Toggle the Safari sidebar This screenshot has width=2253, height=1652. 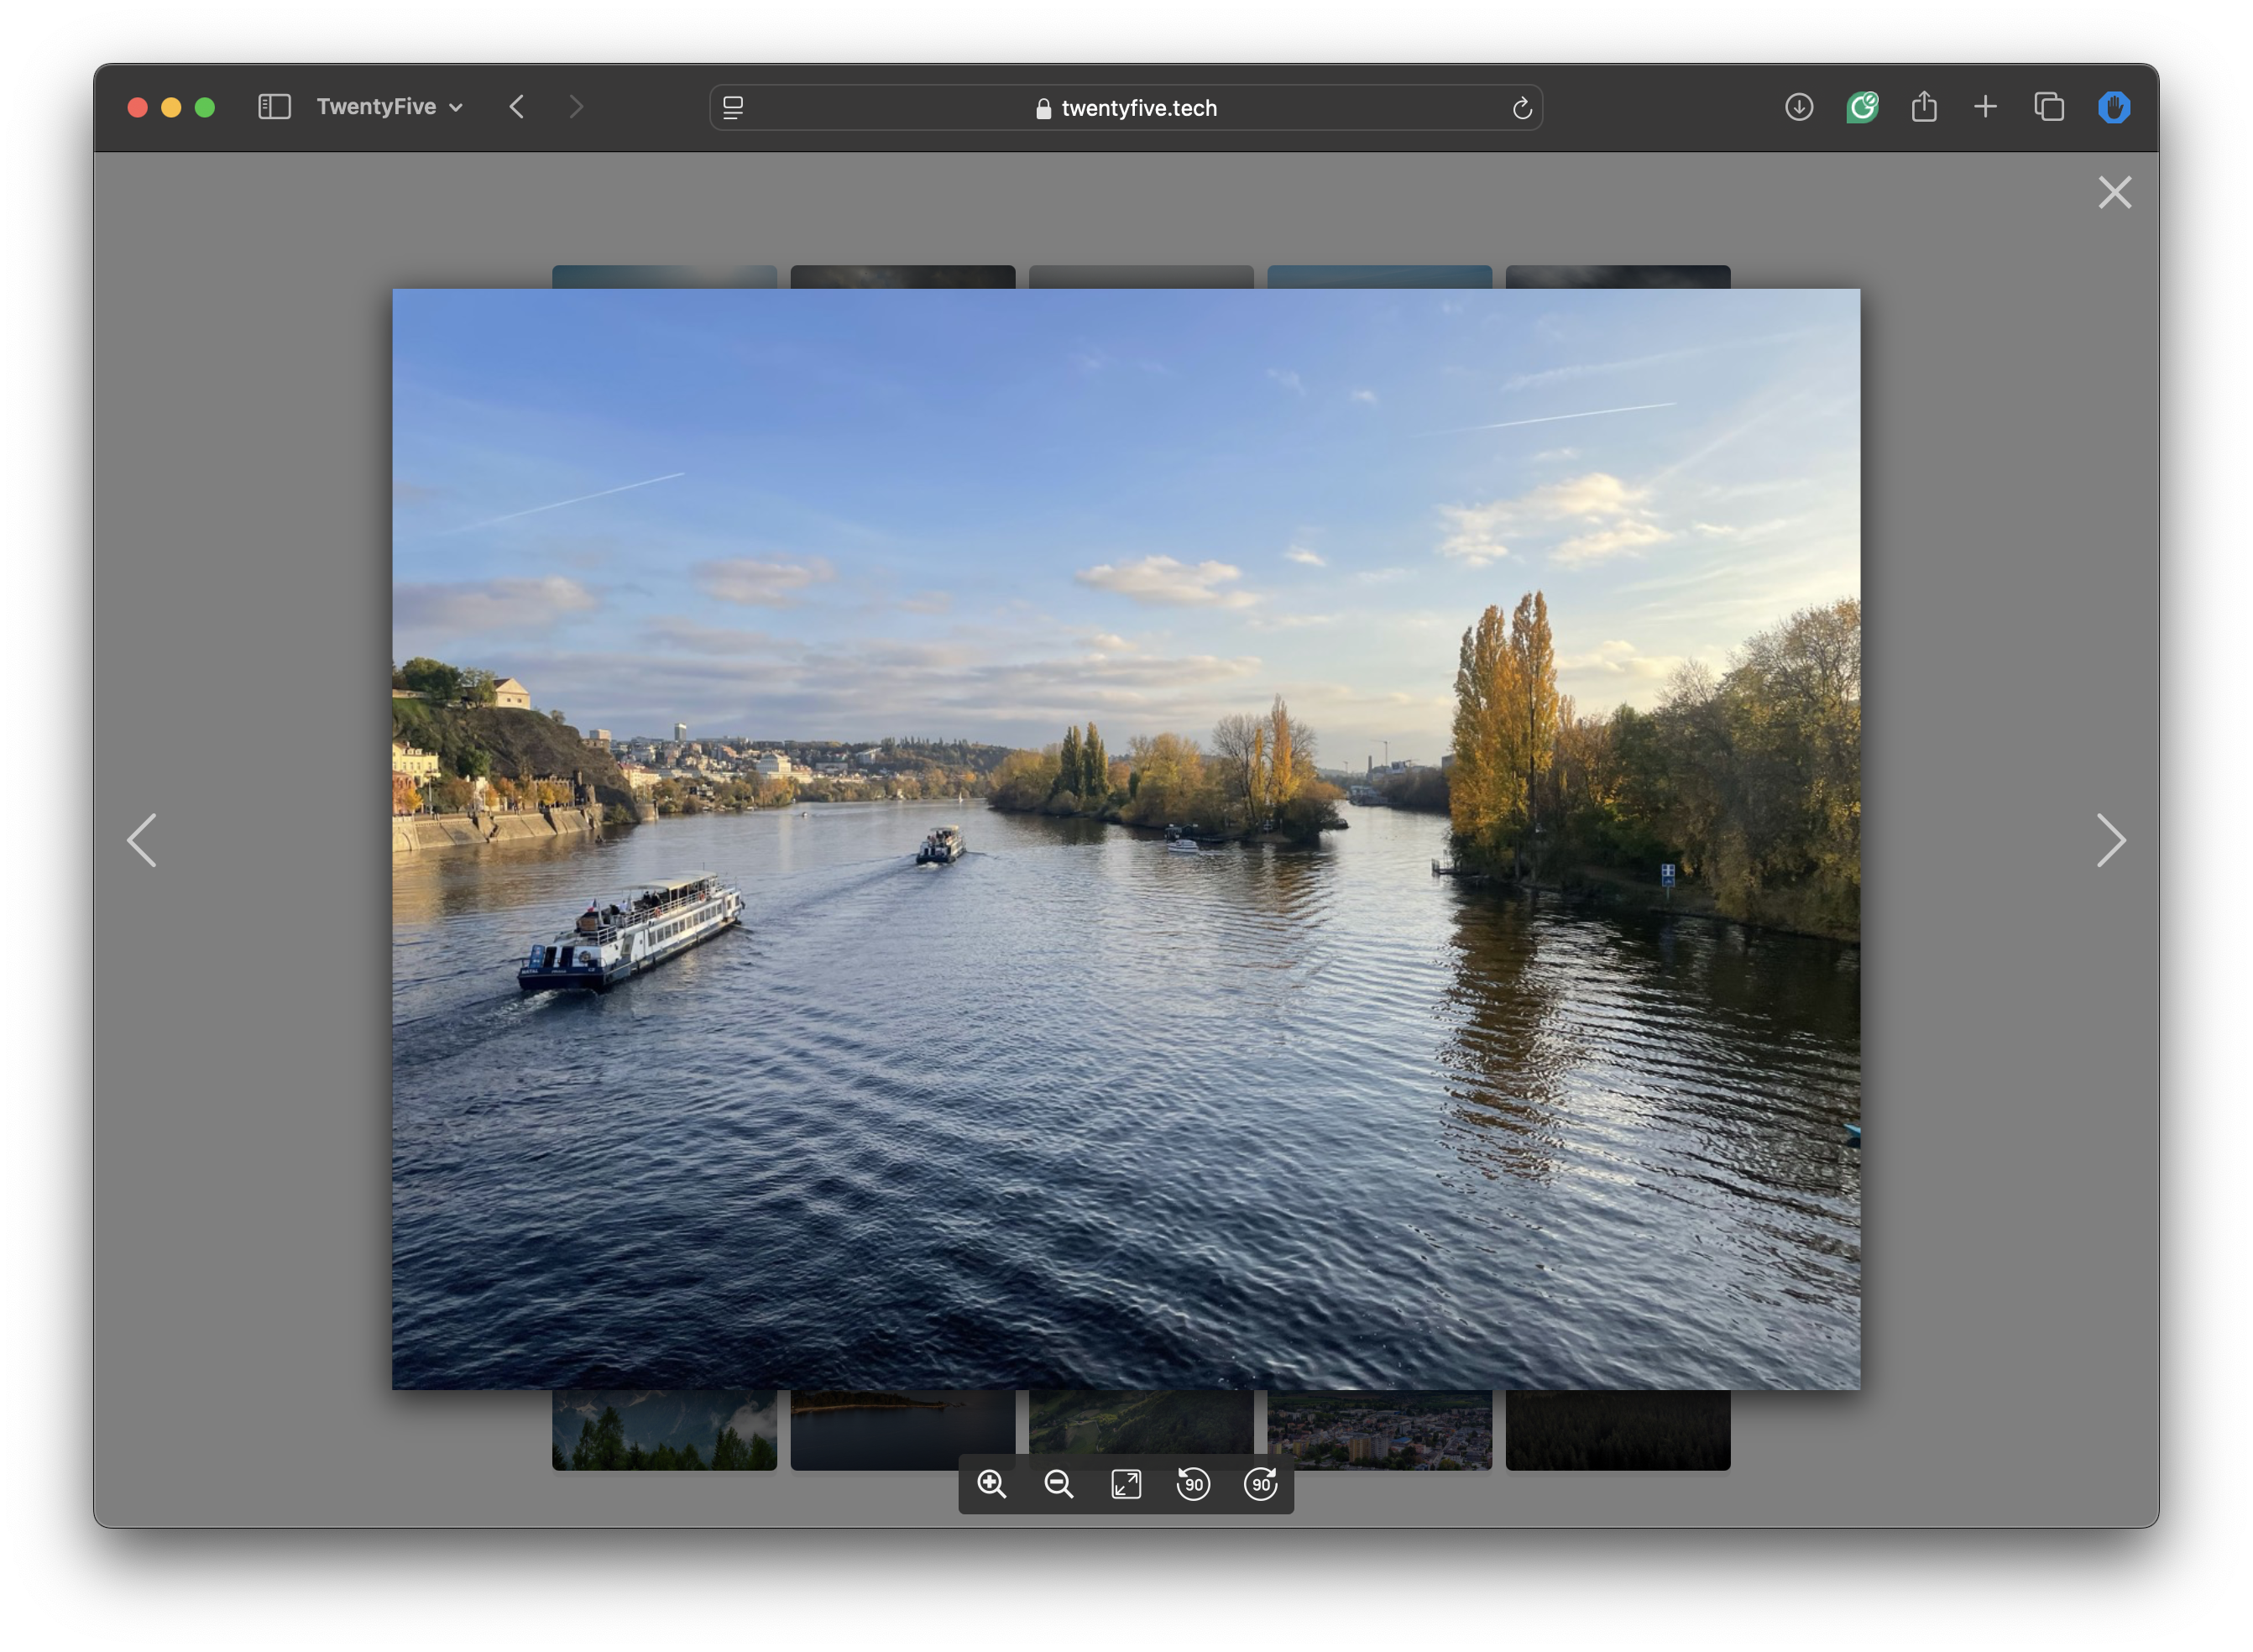(274, 107)
